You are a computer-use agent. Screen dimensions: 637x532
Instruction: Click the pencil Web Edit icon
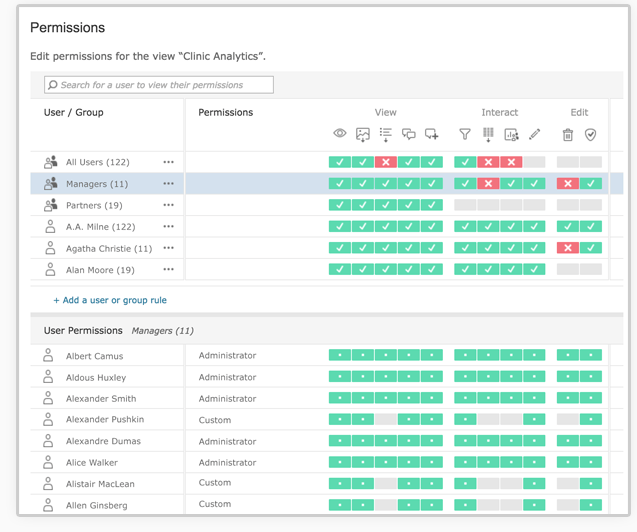click(534, 134)
